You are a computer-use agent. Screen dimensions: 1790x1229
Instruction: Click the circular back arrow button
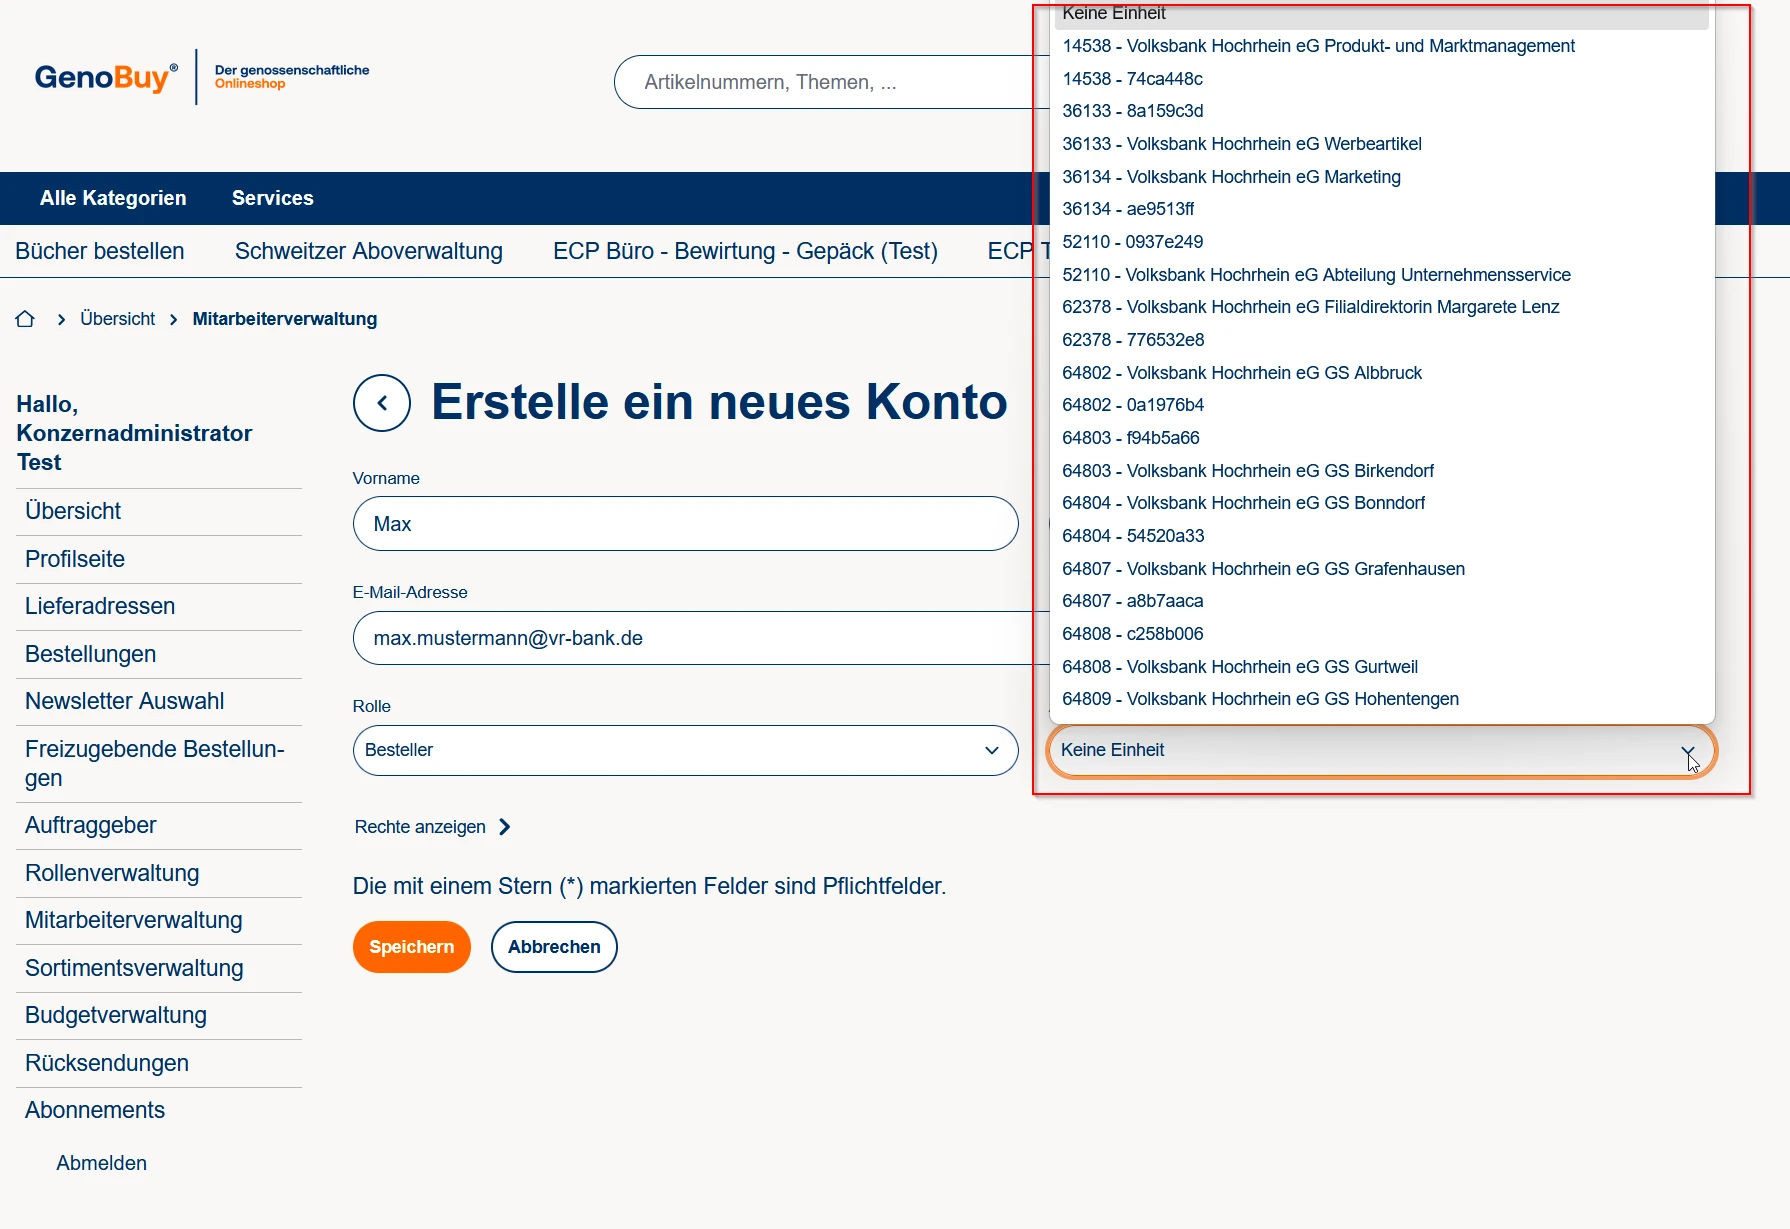[381, 403]
